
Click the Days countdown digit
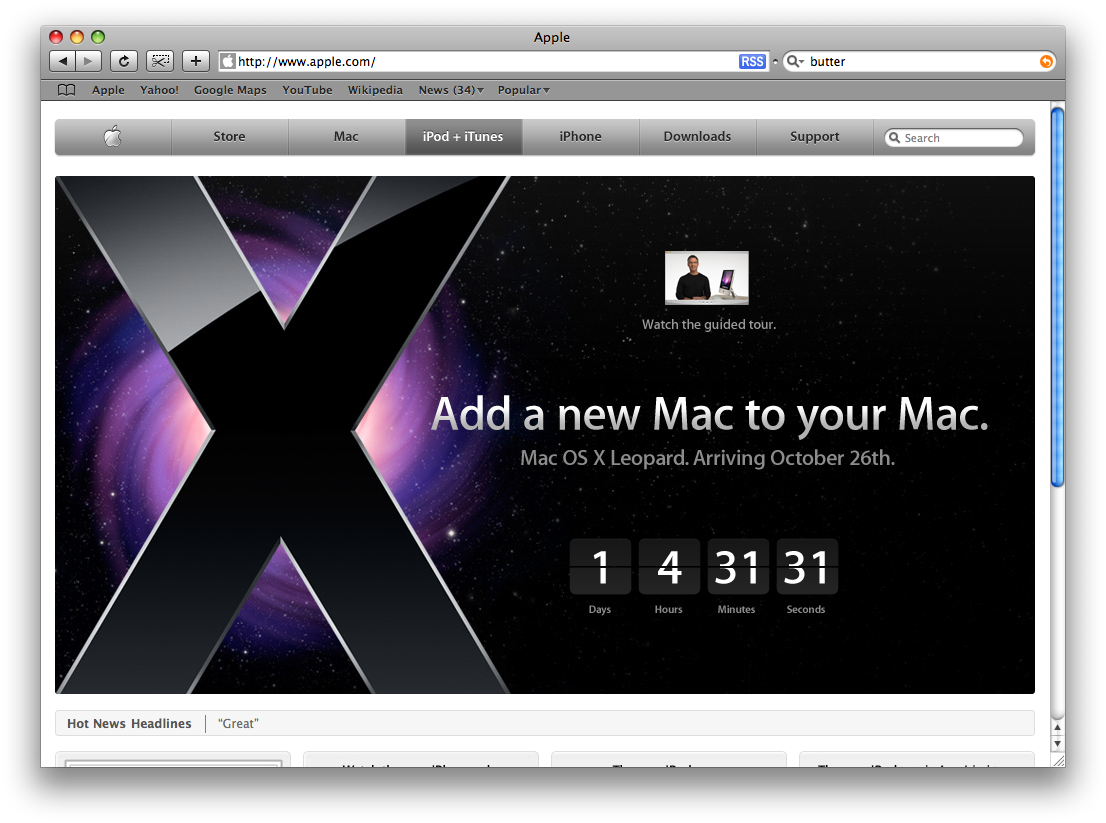pos(600,566)
